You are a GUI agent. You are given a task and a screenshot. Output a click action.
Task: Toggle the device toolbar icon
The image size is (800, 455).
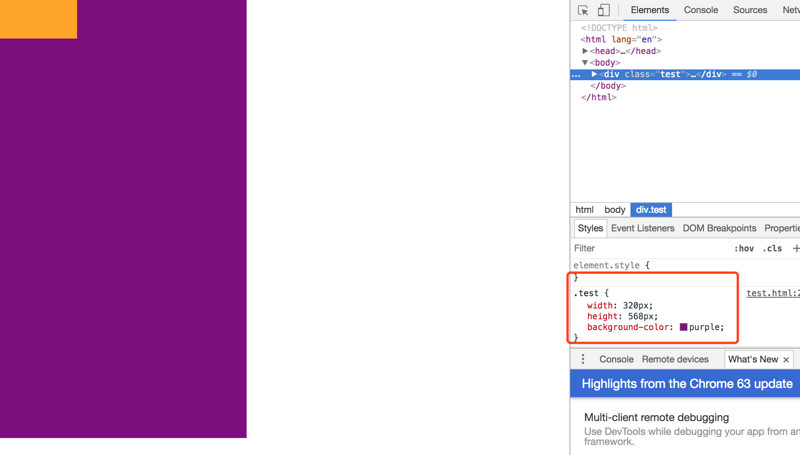point(604,10)
